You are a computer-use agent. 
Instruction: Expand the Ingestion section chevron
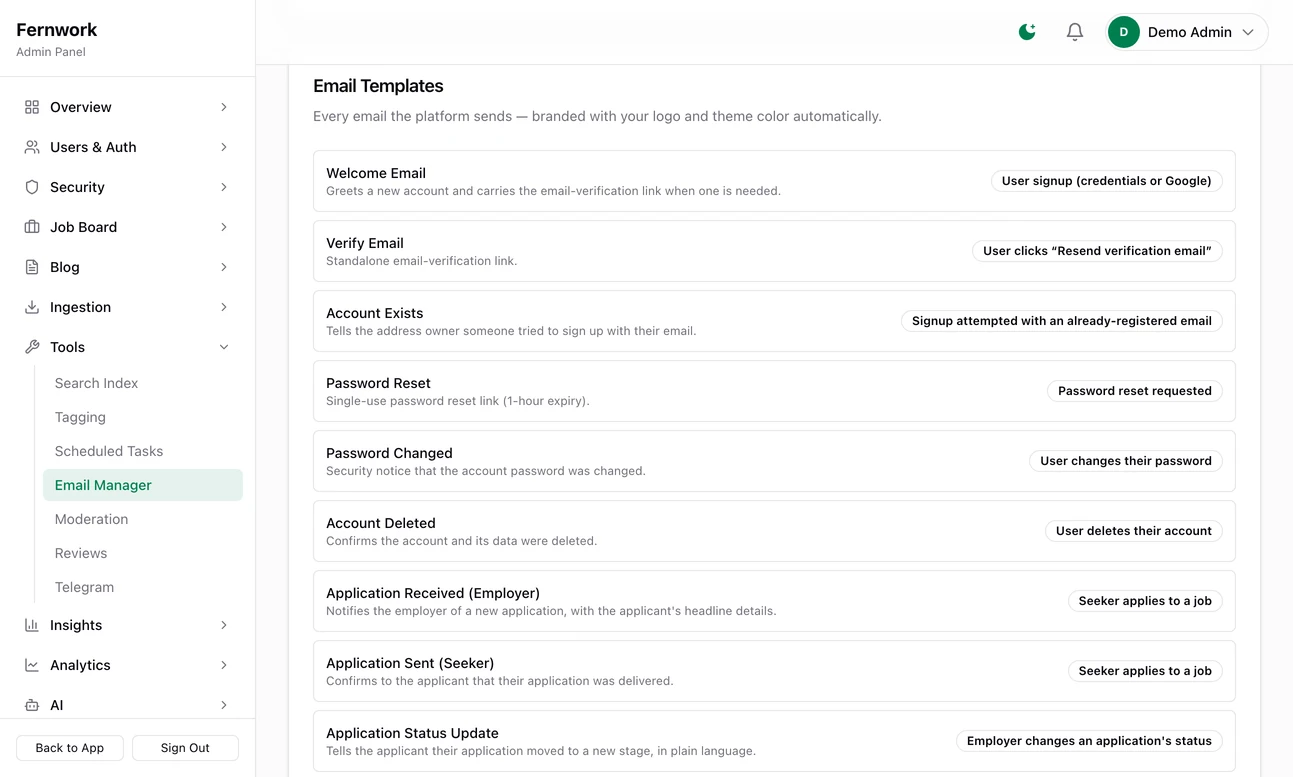tap(224, 307)
